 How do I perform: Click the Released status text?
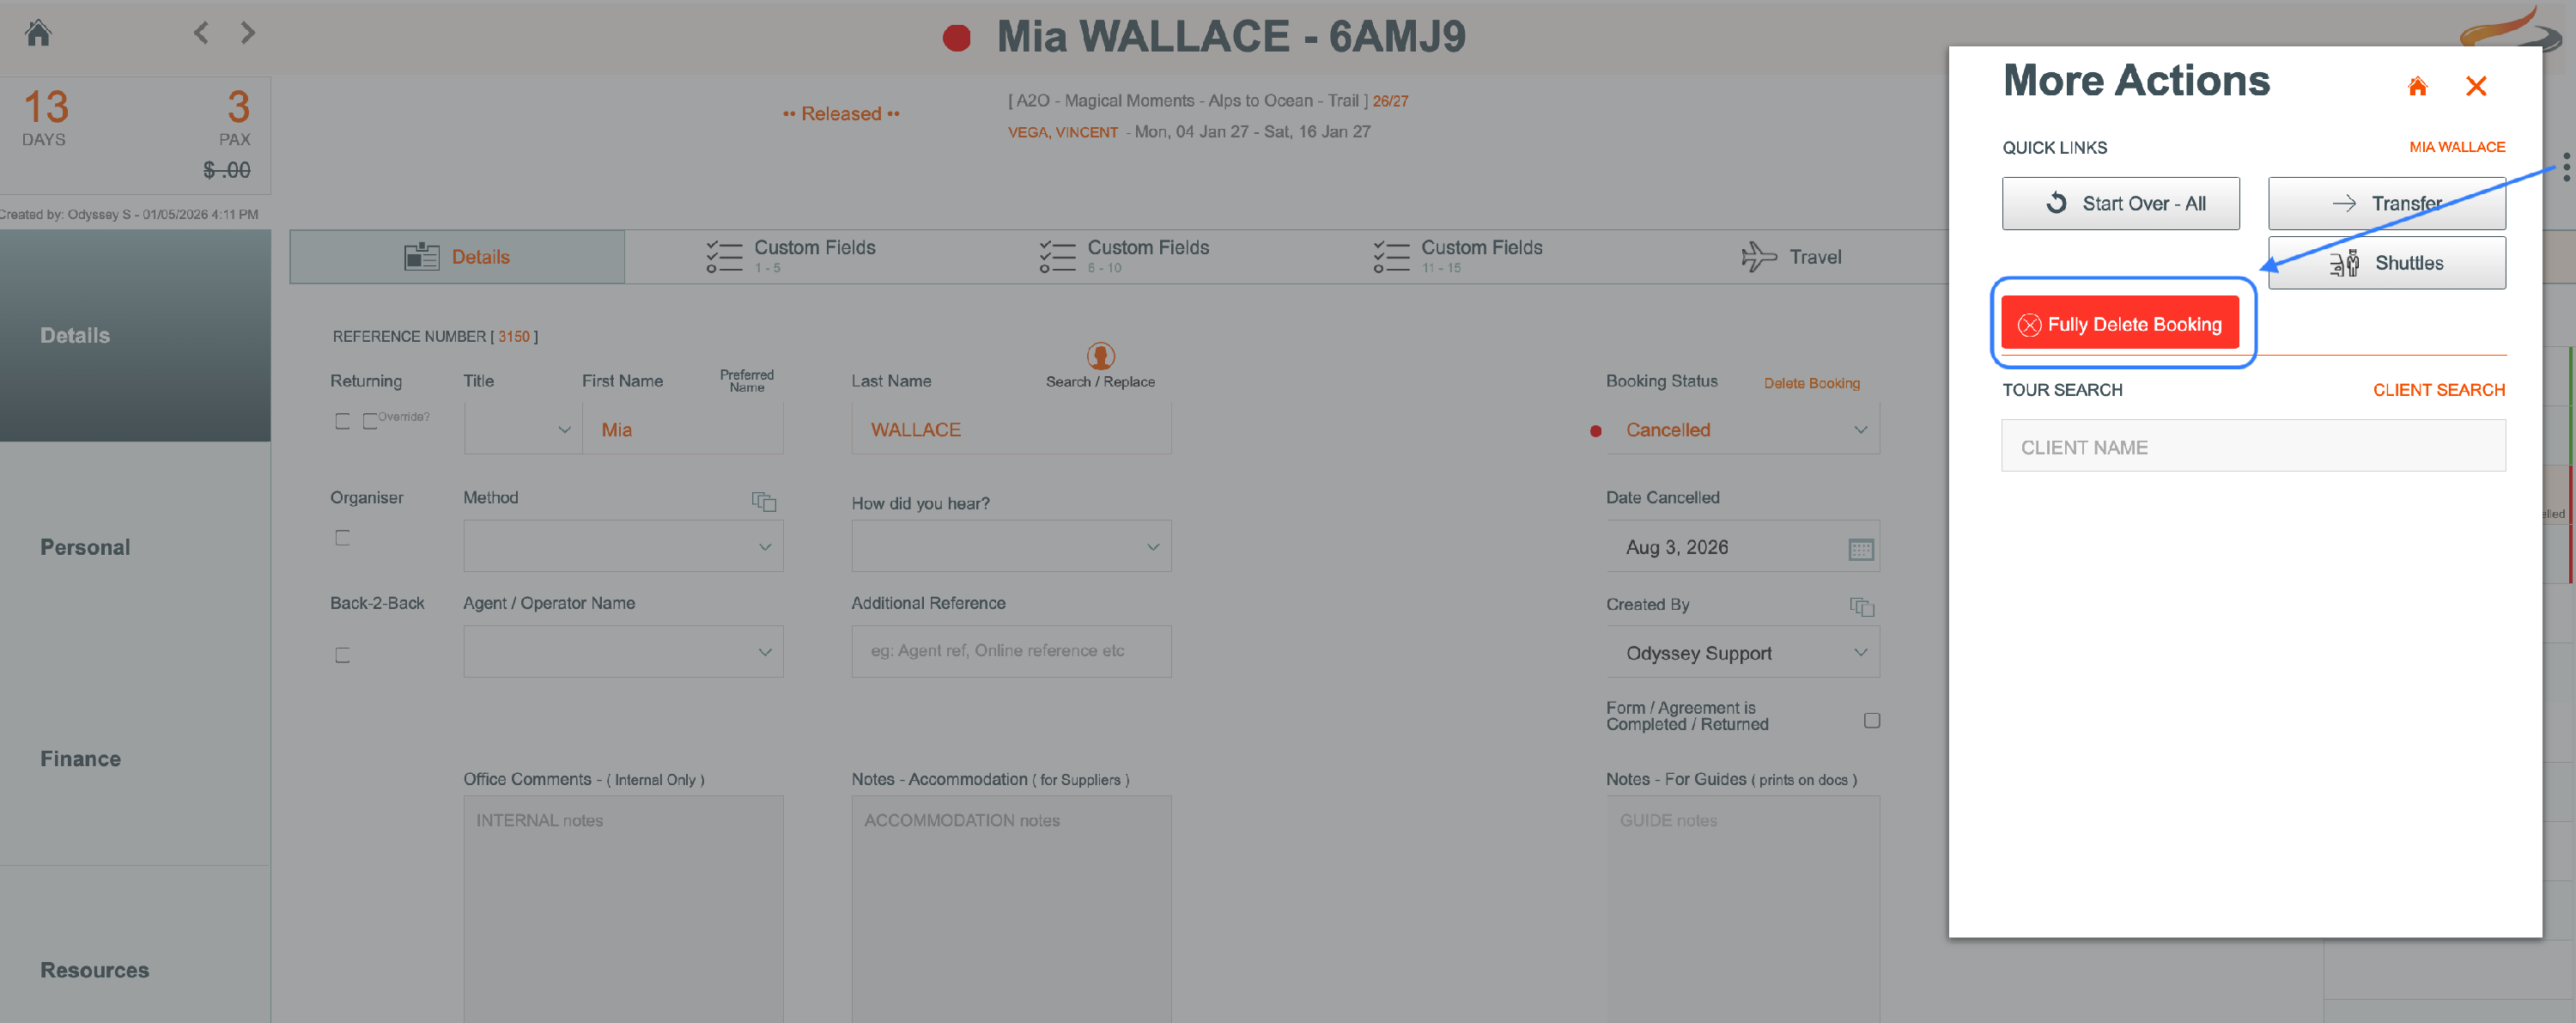(841, 114)
